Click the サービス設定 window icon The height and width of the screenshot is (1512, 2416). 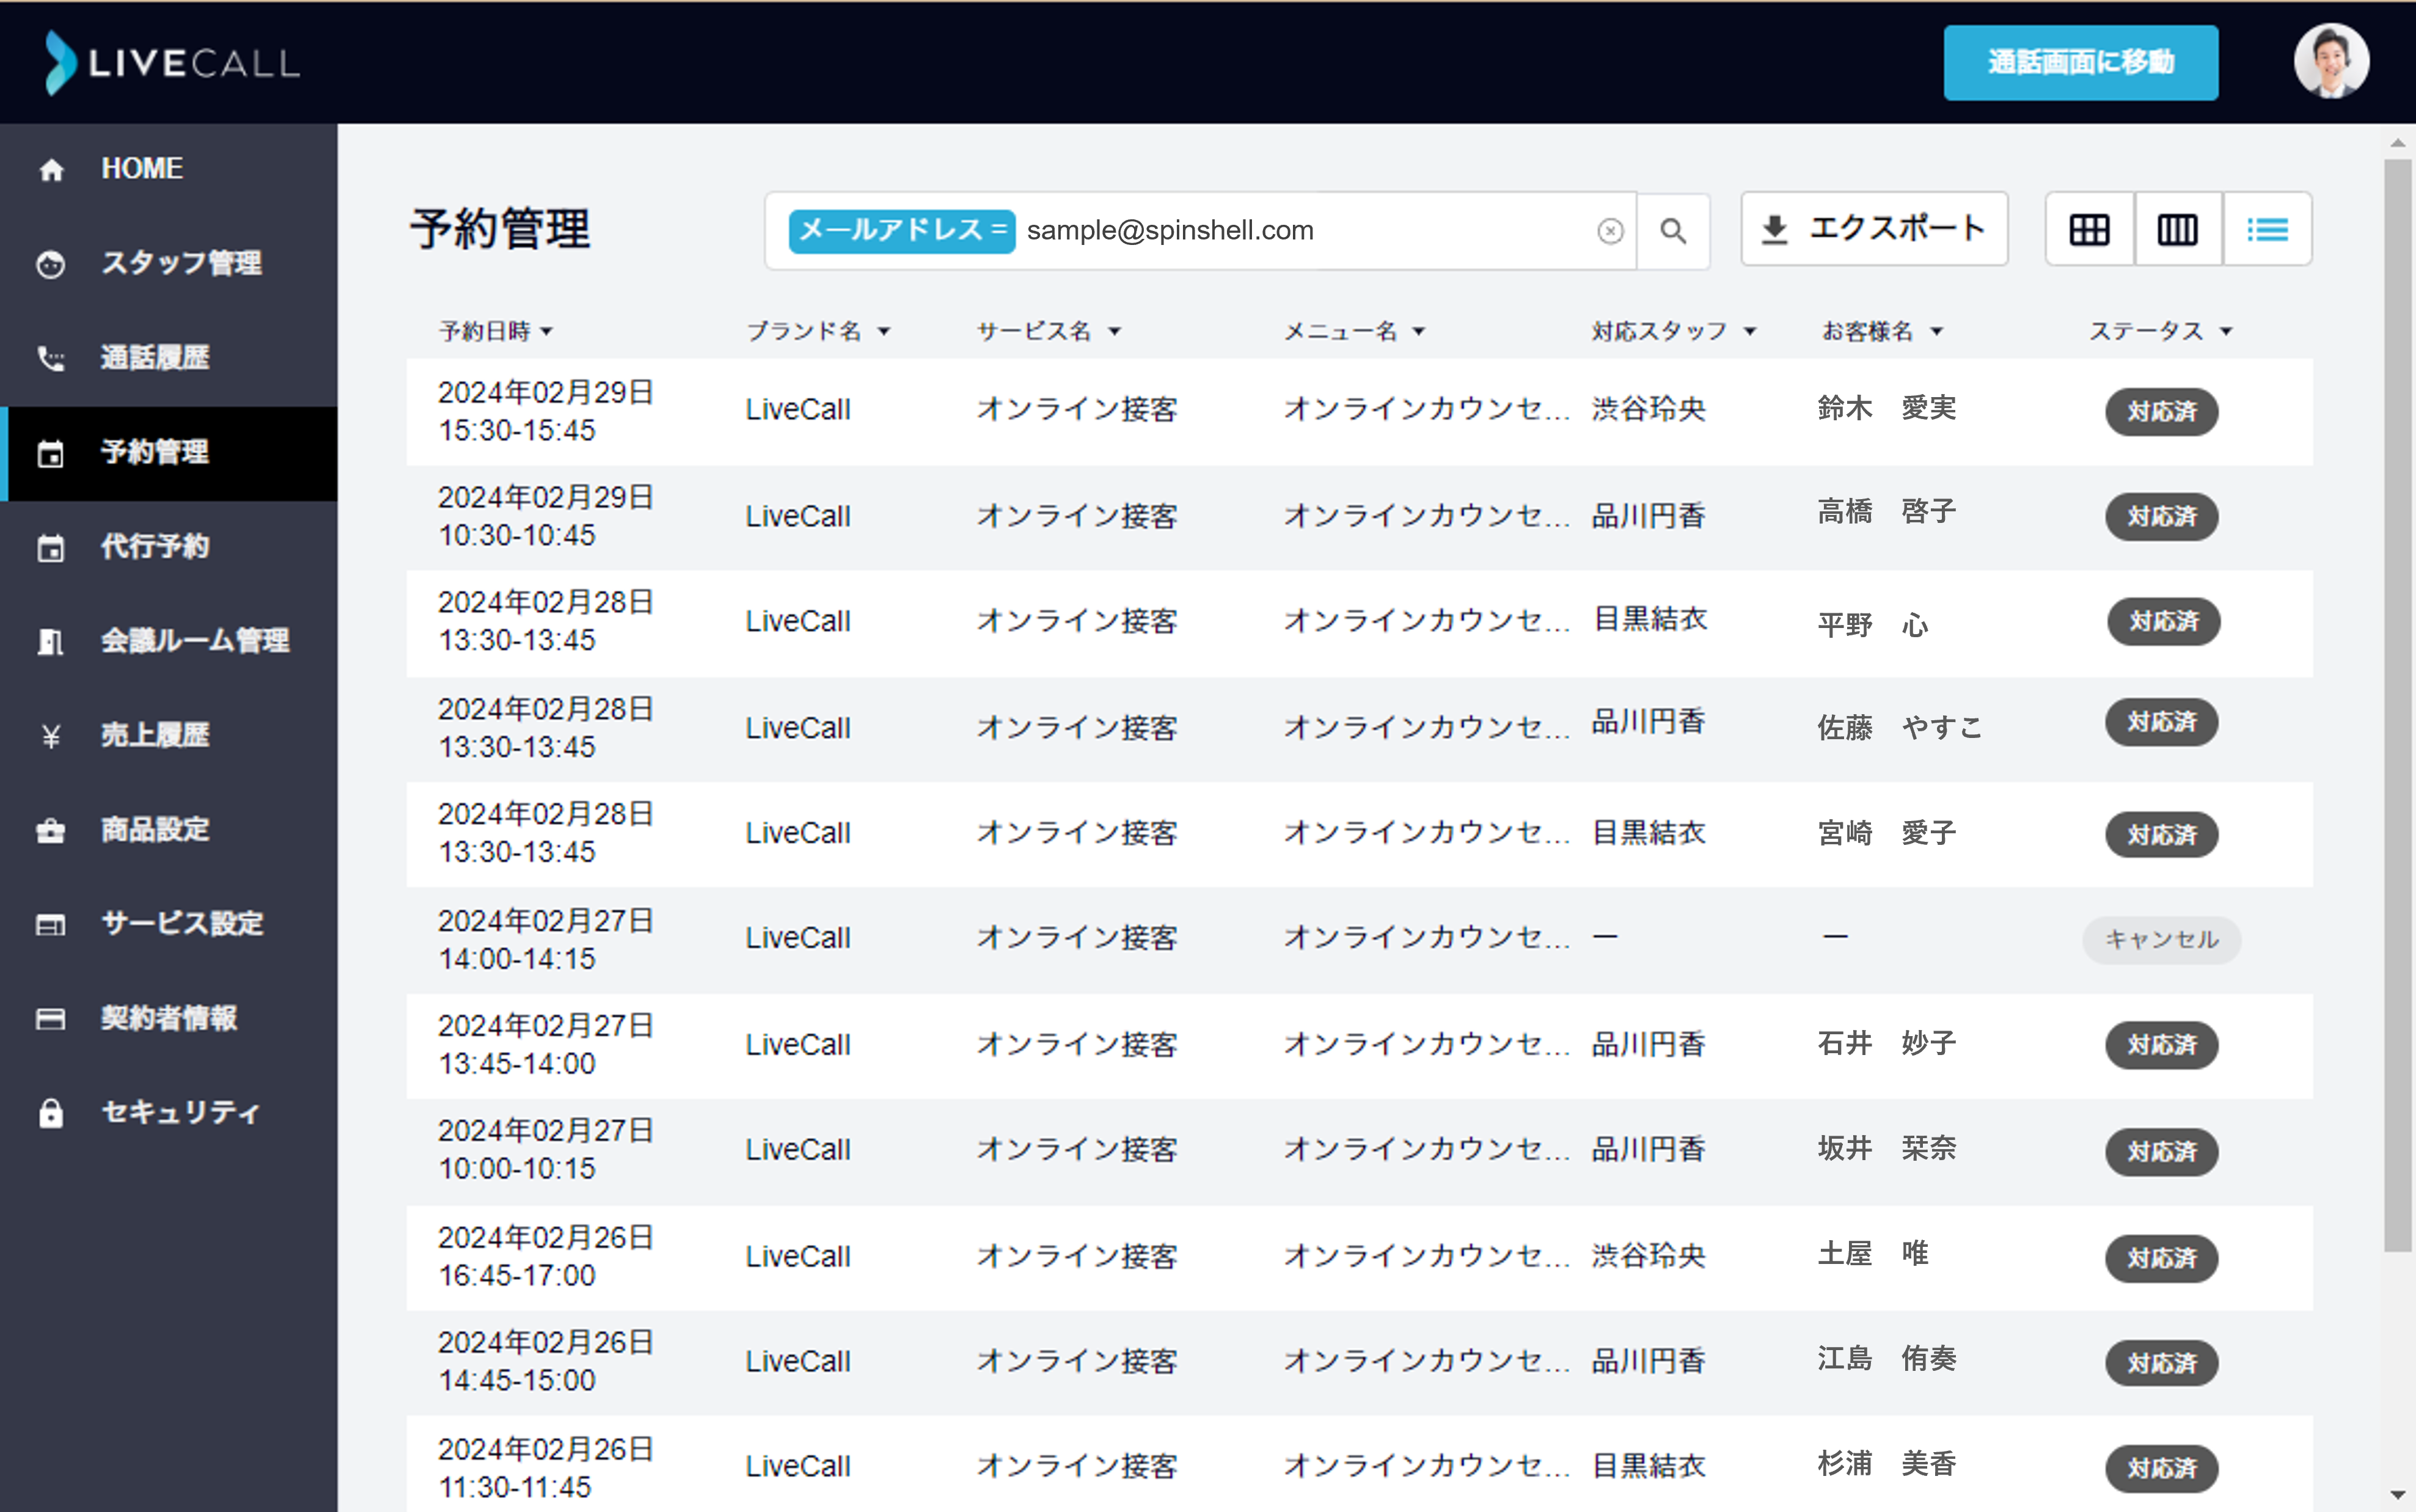tap(51, 924)
